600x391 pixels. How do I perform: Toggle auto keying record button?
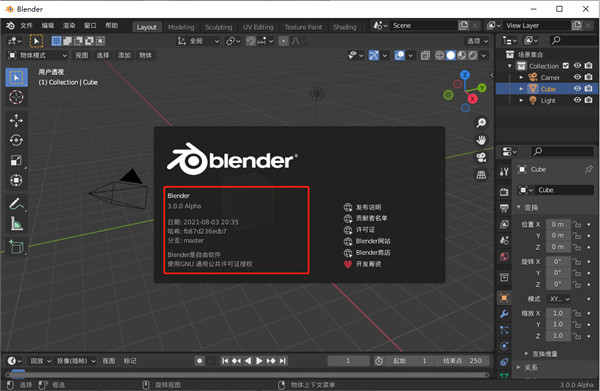click(200, 361)
